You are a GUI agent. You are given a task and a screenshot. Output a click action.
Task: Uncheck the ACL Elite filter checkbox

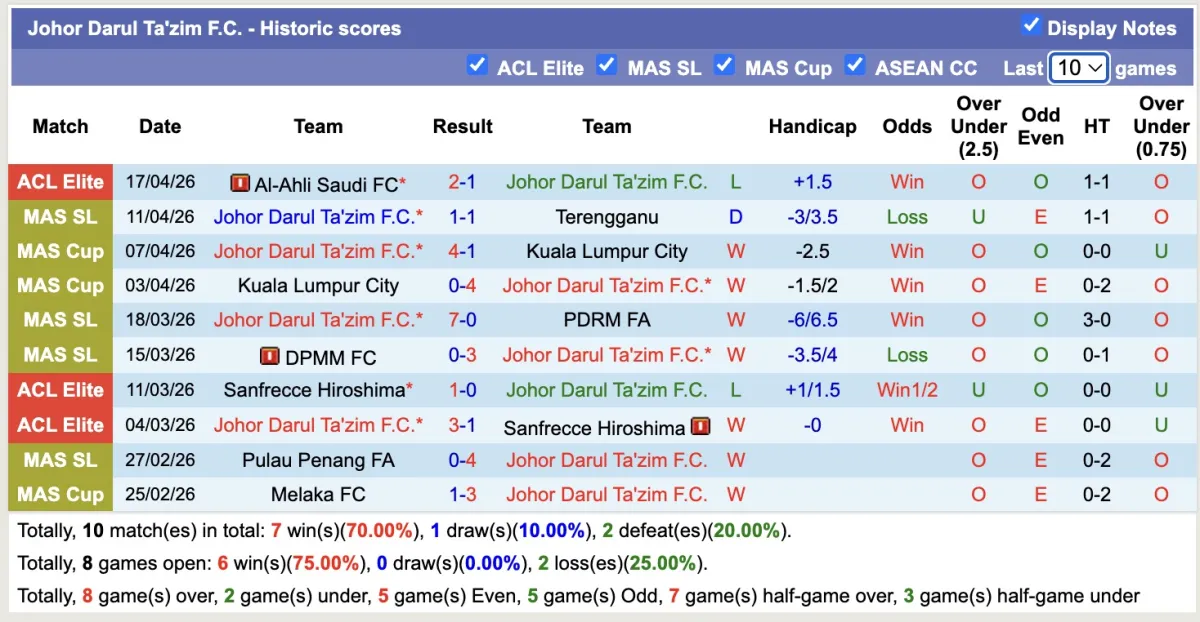coord(478,66)
